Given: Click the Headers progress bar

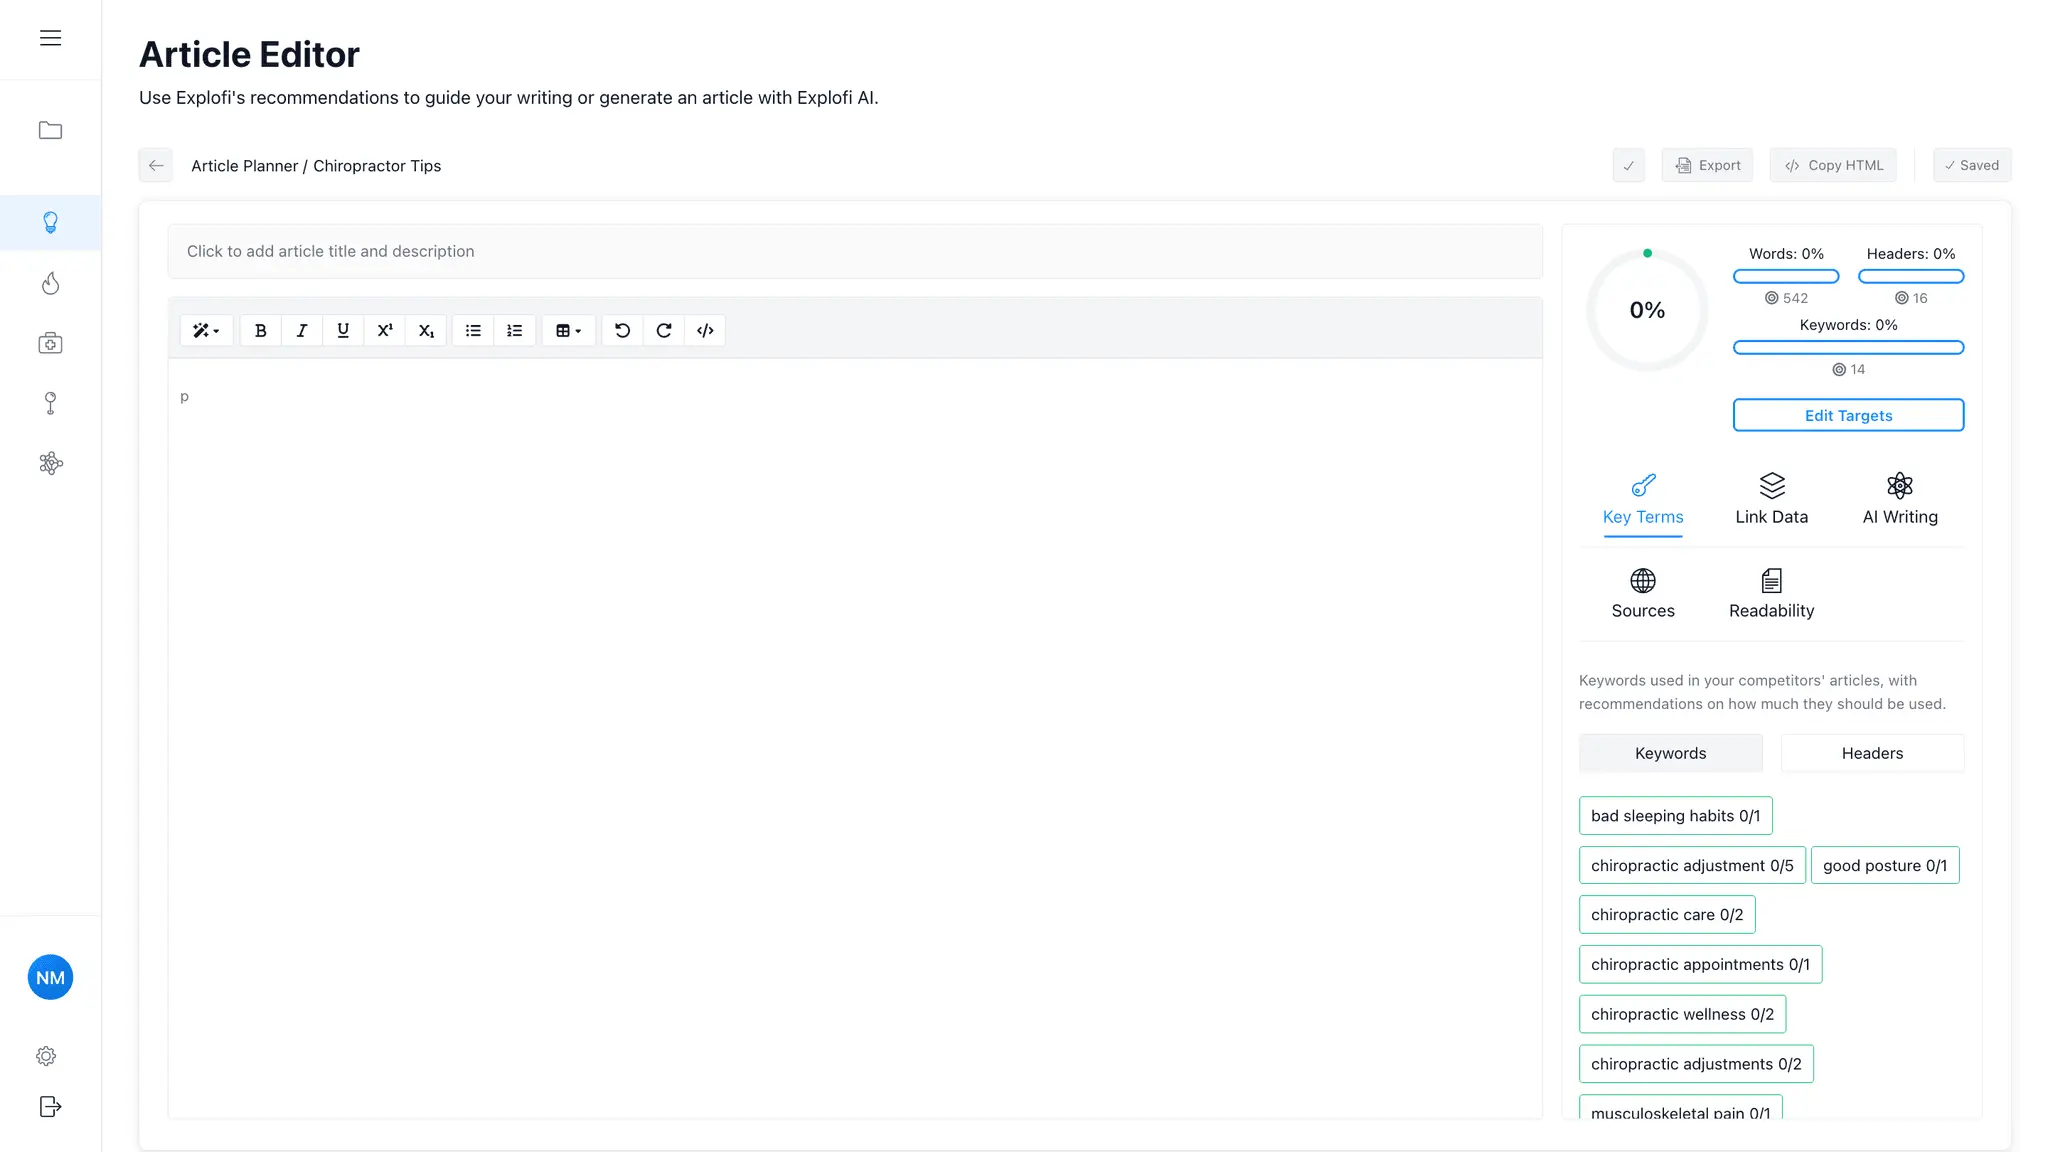Looking at the screenshot, I should (1911, 276).
